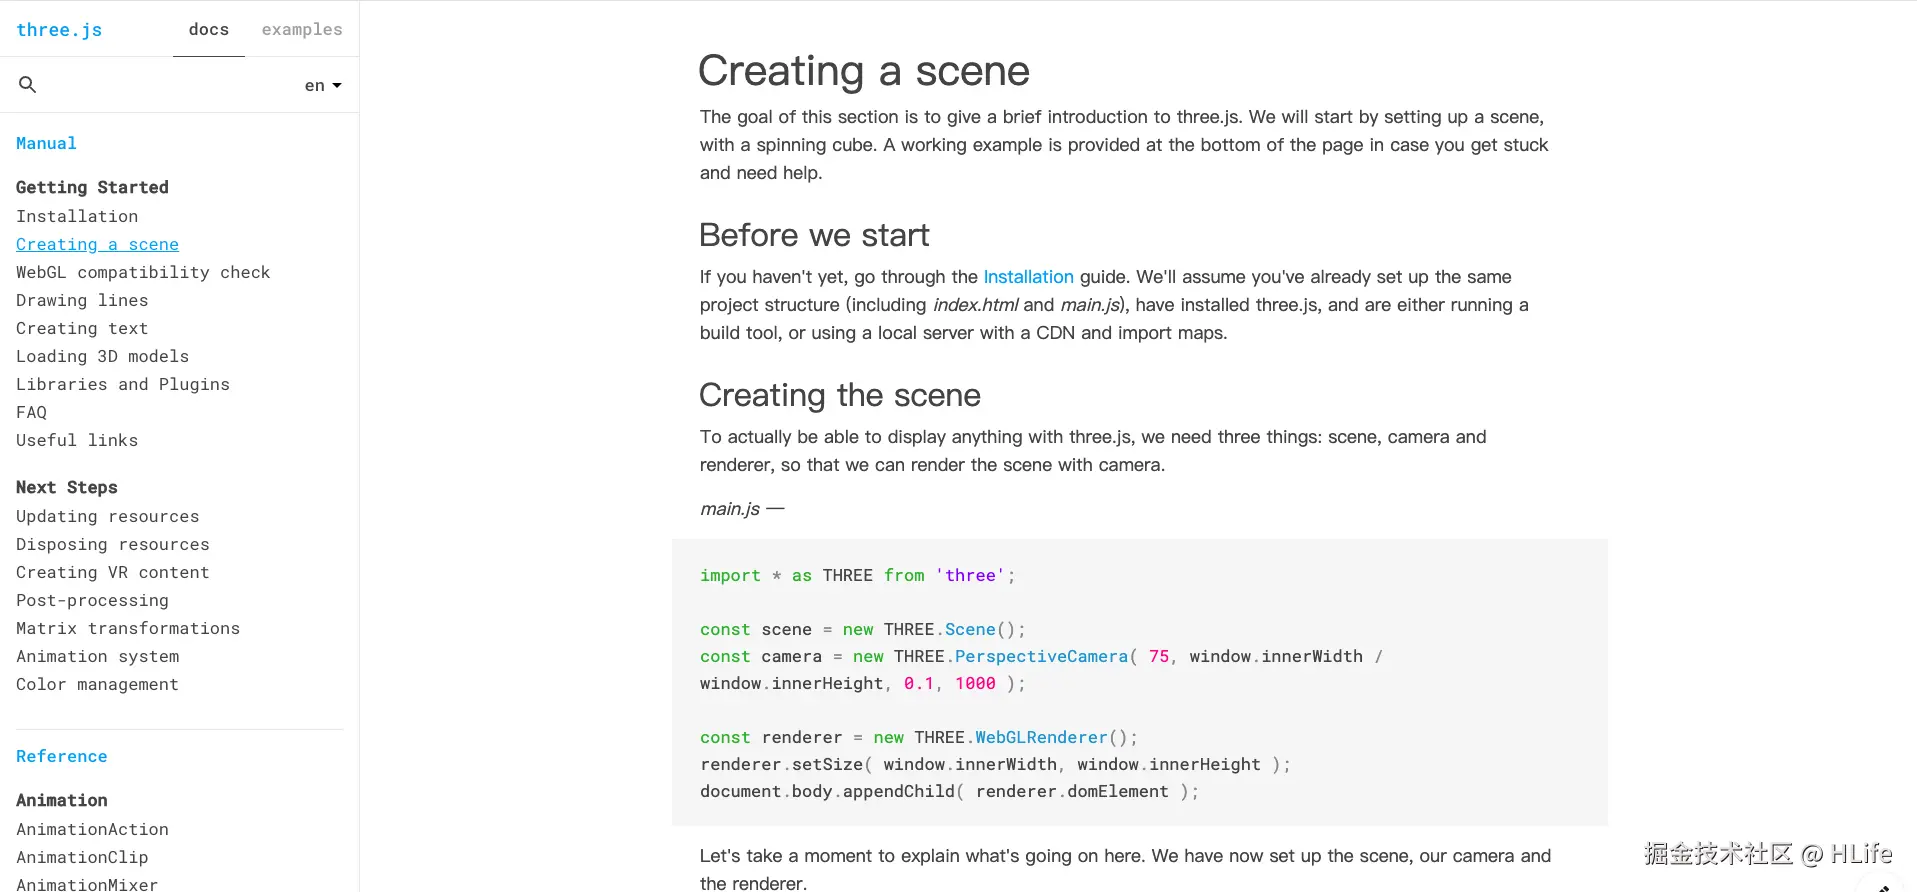Viewport: 1917px width, 892px height.
Task: Open the FAQ sidebar entry
Action: coord(31,413)
